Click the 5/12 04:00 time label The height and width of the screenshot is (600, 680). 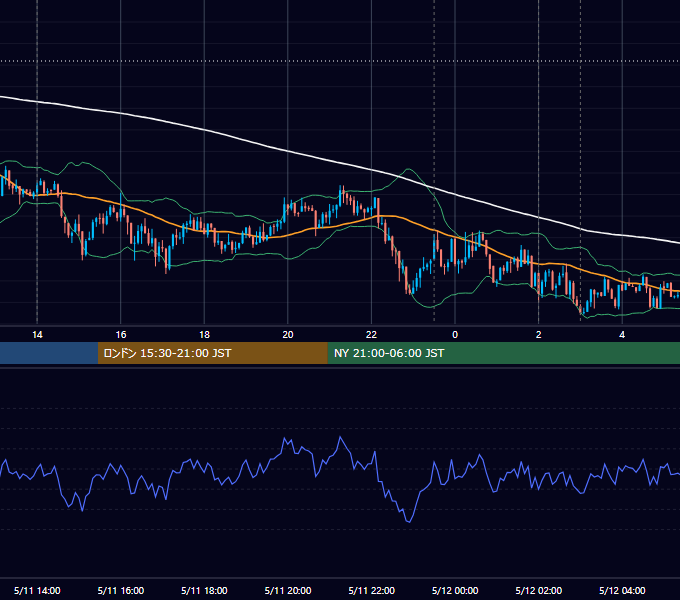(622, 590)
